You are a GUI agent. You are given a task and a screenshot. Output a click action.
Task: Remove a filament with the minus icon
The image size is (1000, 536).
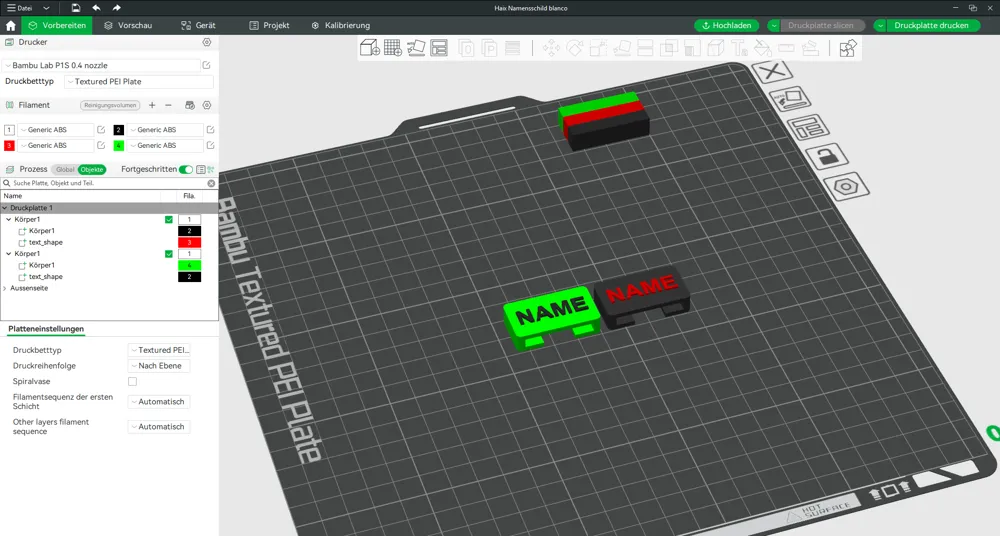point(168,105)
